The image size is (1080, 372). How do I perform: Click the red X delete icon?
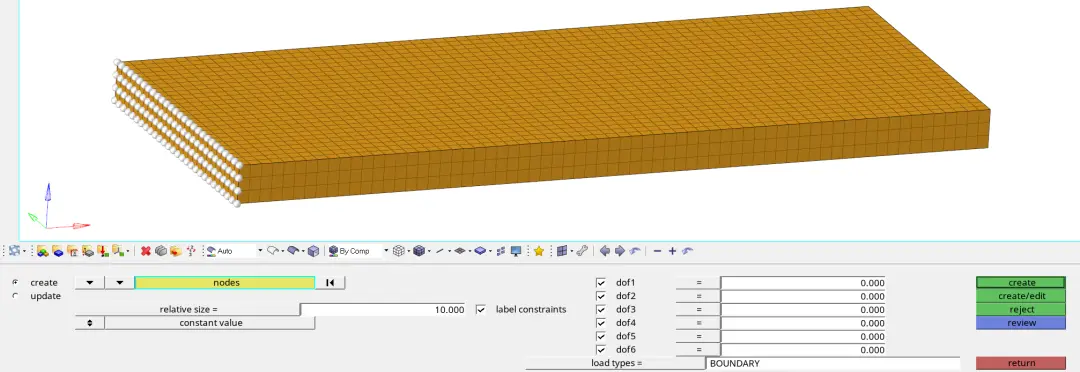145,251
